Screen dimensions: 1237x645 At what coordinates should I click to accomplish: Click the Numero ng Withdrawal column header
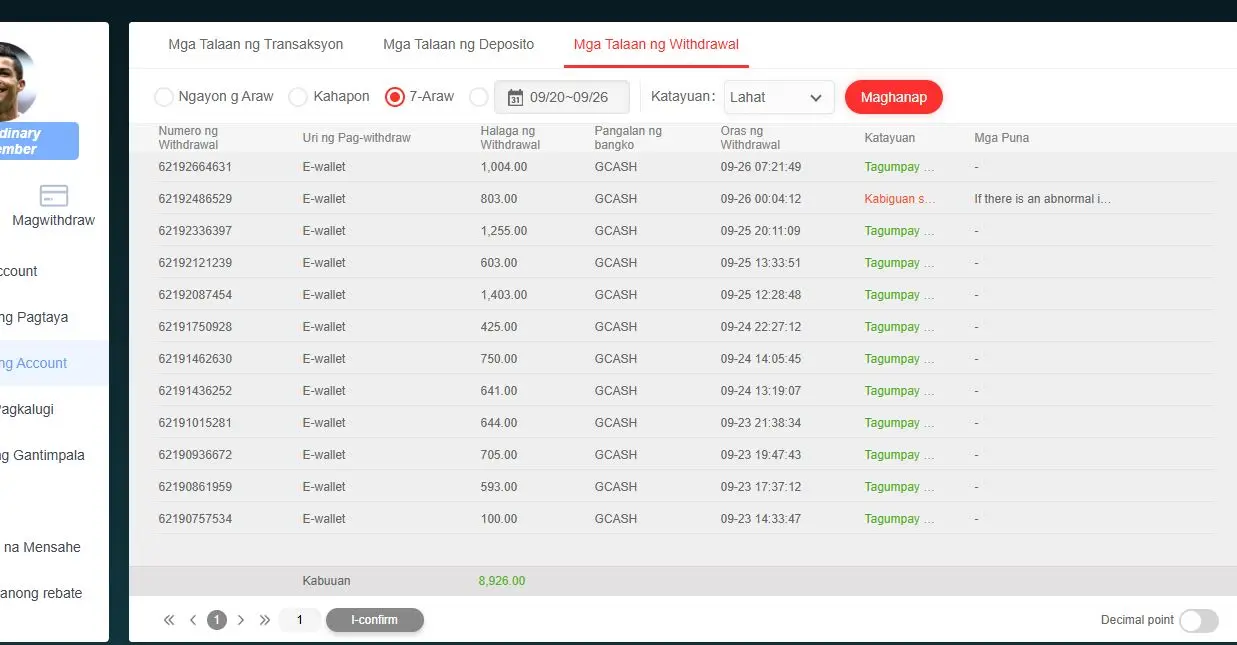[x=188, y=138]
